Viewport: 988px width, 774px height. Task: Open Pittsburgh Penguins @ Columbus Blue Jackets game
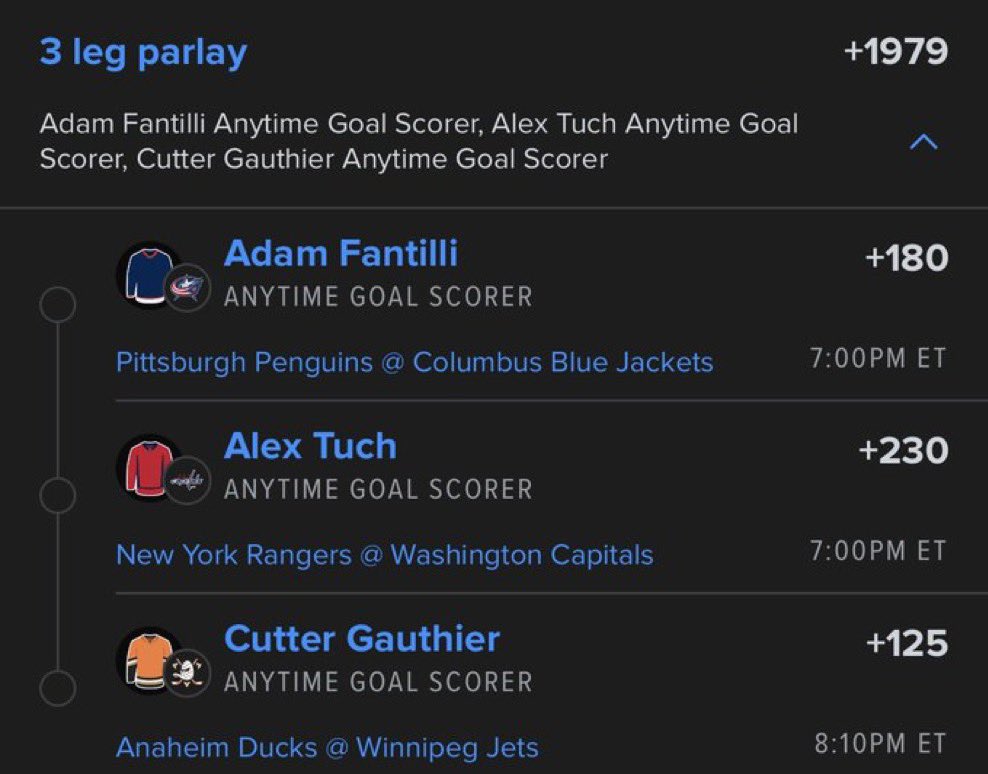point(415,362)
